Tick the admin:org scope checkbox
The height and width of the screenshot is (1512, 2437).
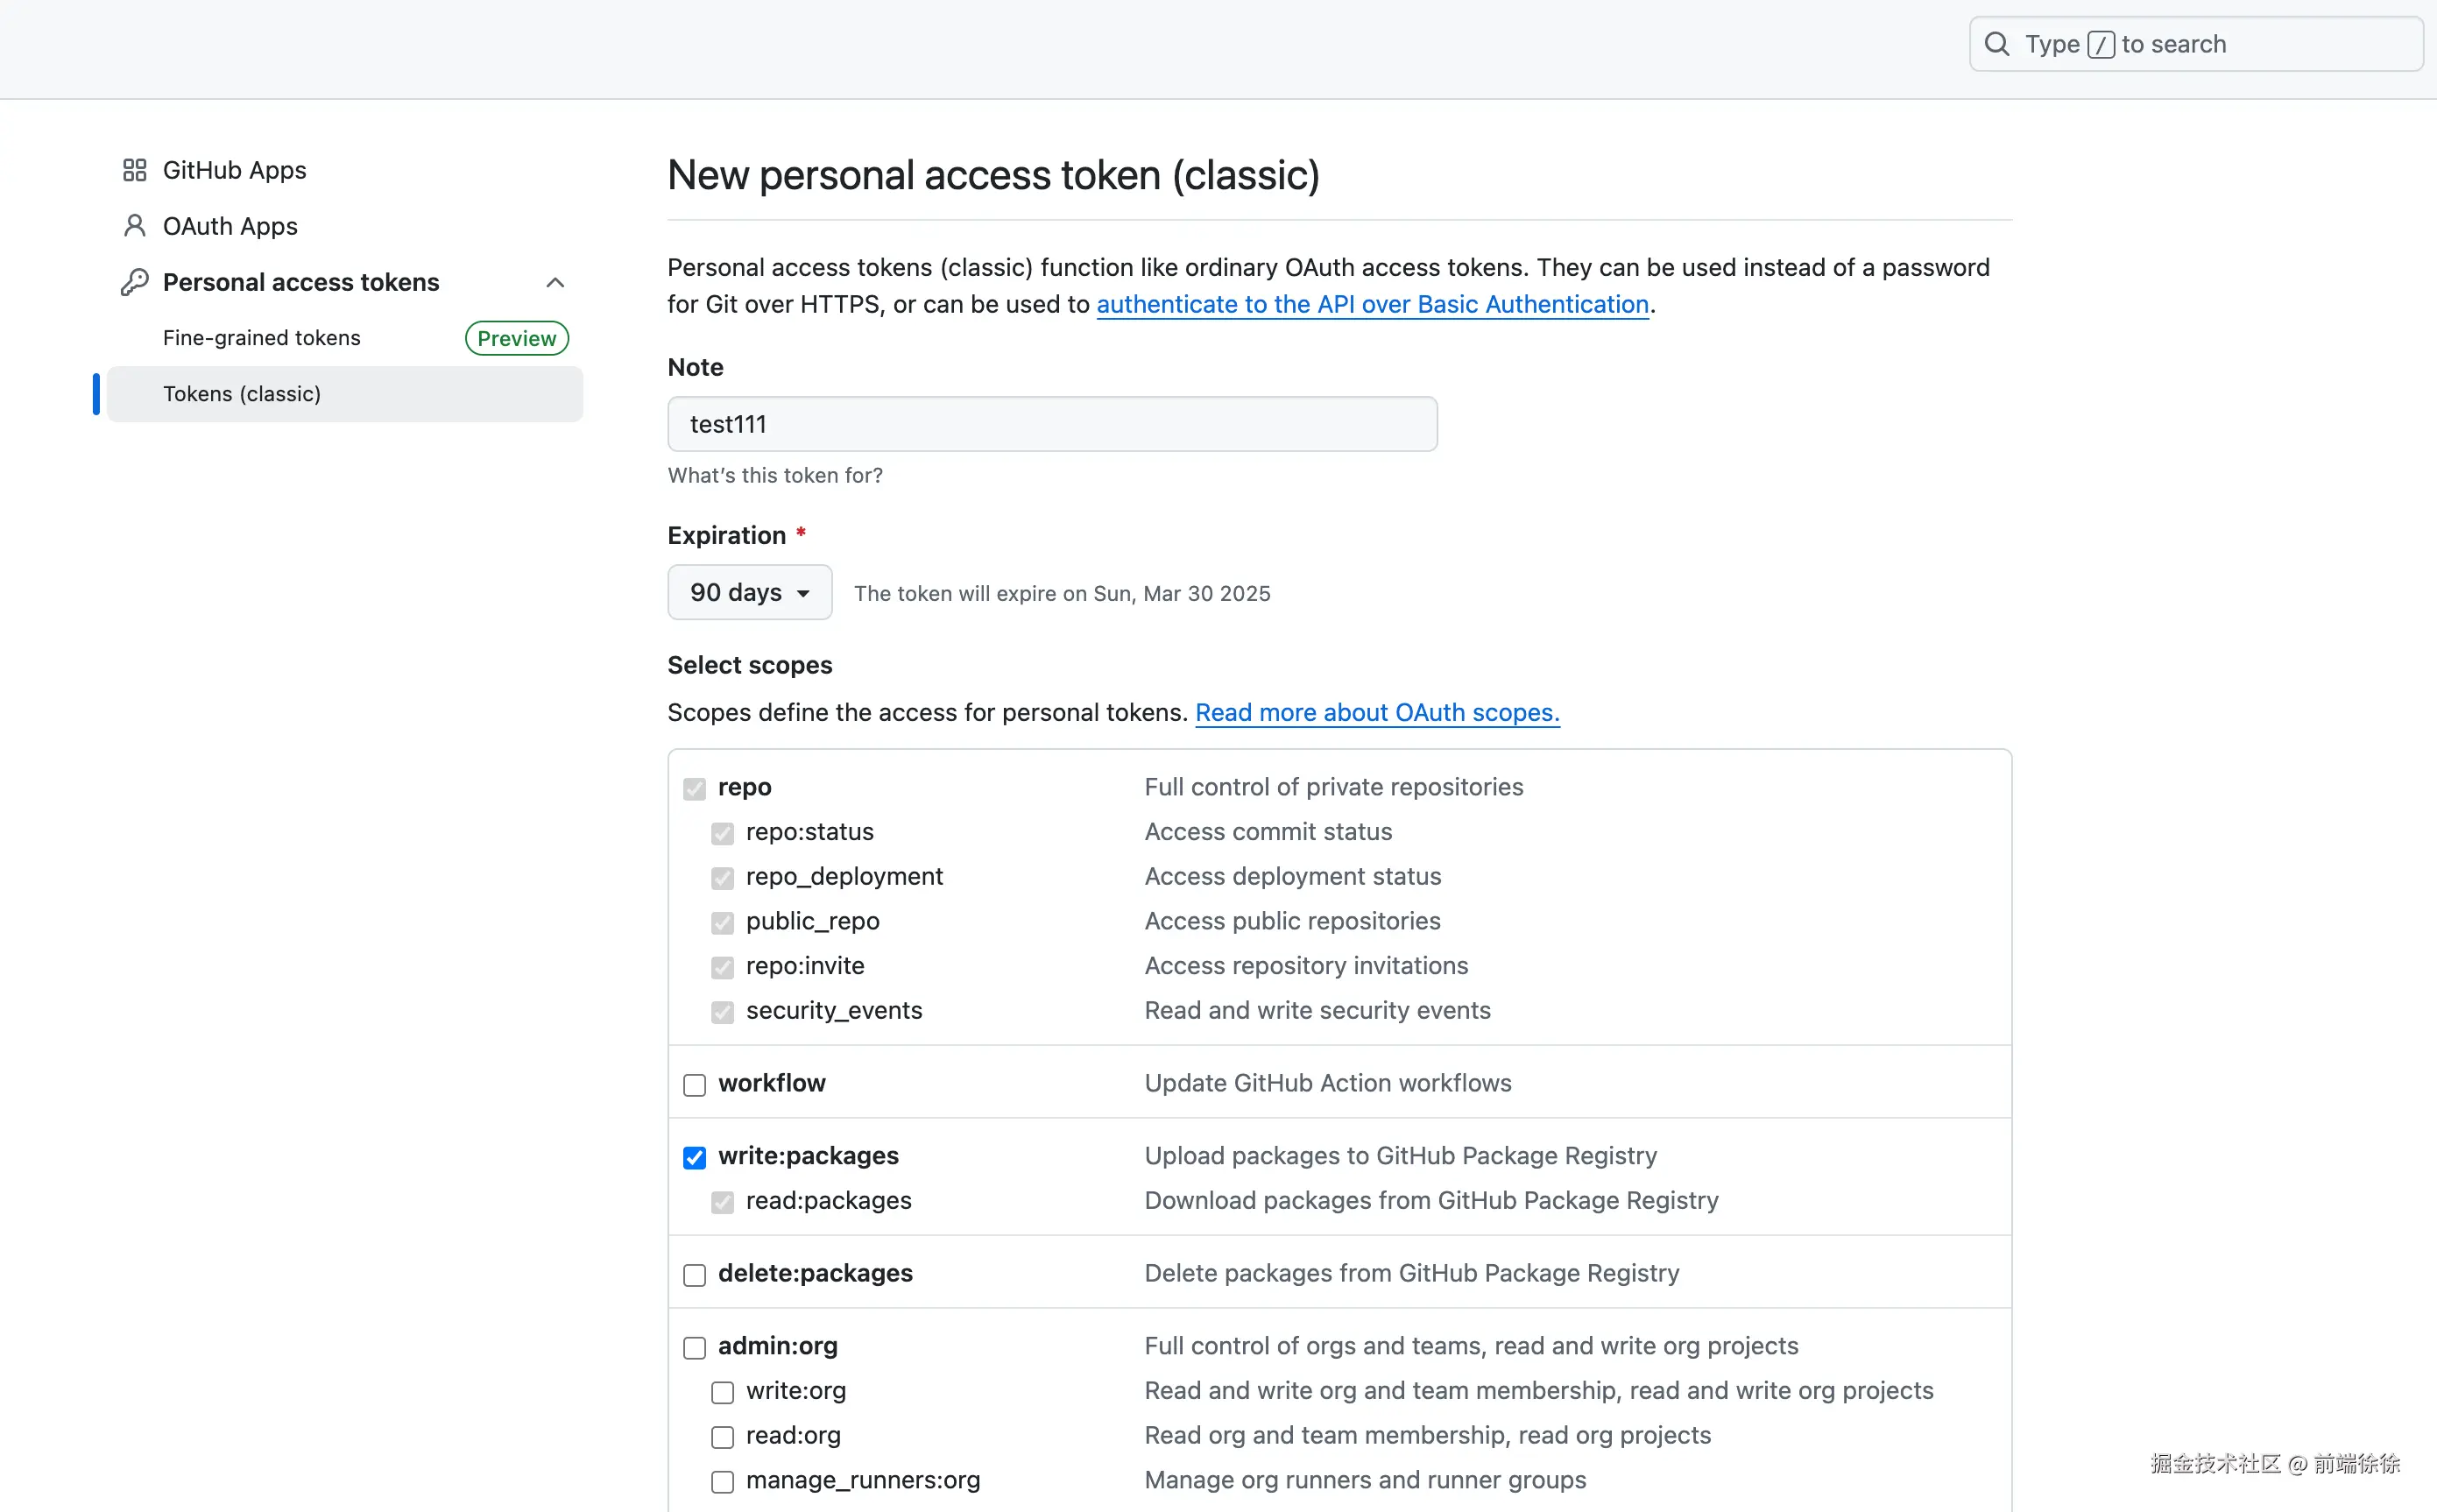point(694,1347)
